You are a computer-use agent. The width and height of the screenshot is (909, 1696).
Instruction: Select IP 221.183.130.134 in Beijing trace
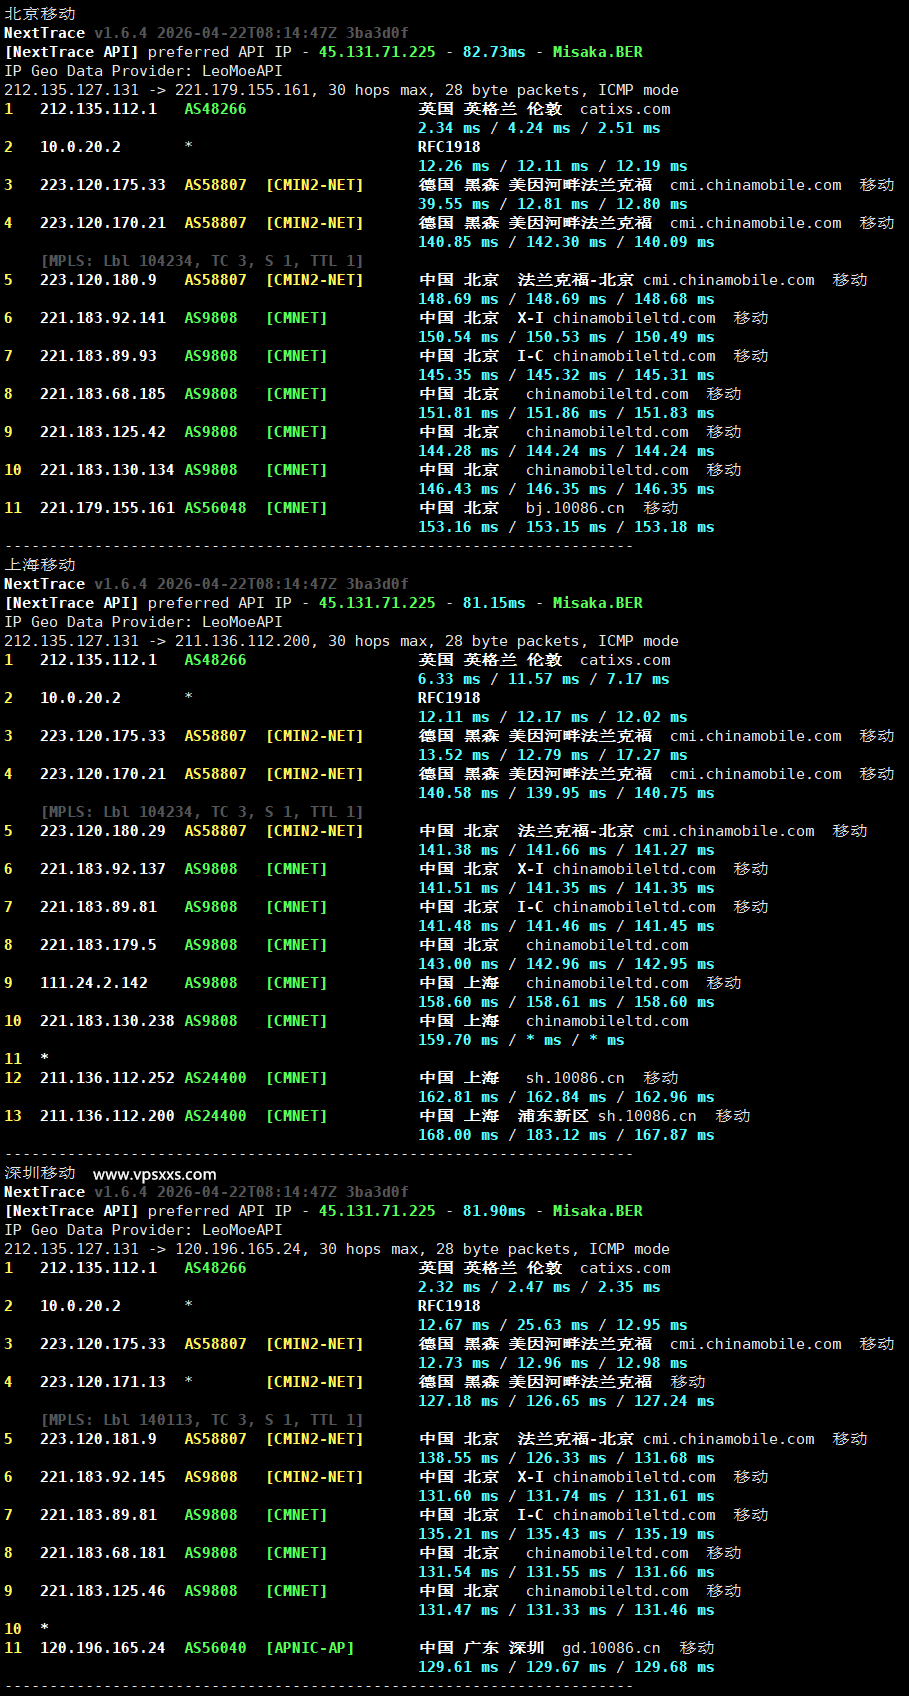click(x=107, y=470)
